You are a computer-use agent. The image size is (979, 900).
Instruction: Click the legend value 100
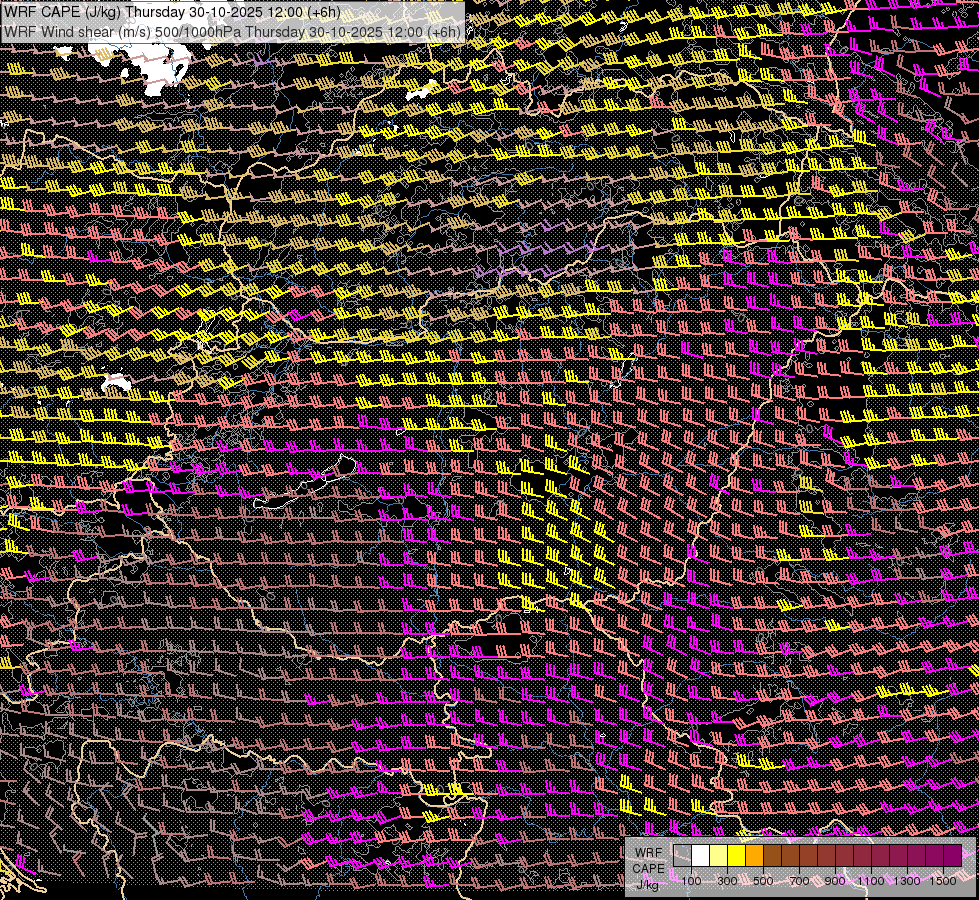click(691, 881)
